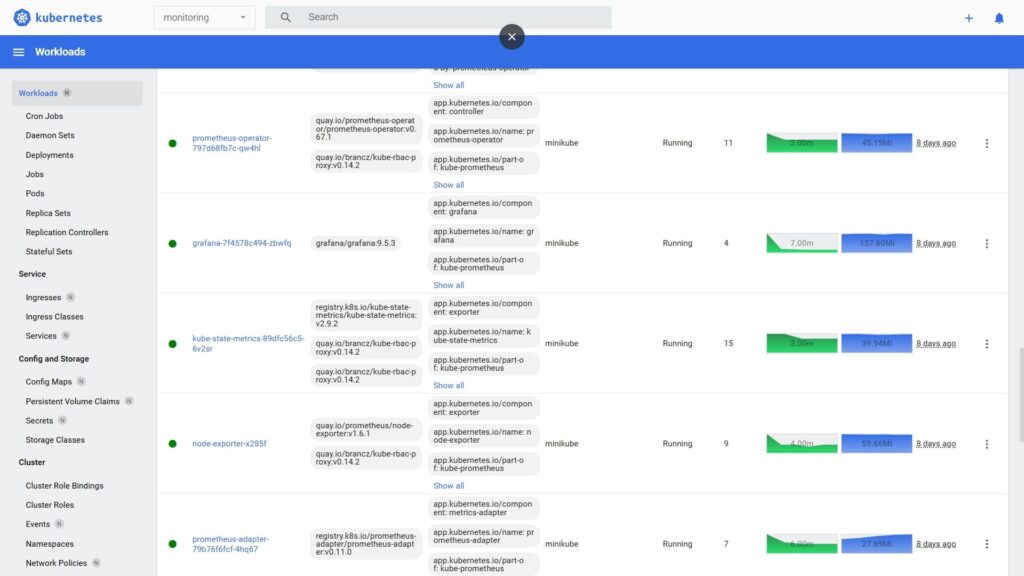Expand labels with Show all for prometheus-operator

[449, 185]
